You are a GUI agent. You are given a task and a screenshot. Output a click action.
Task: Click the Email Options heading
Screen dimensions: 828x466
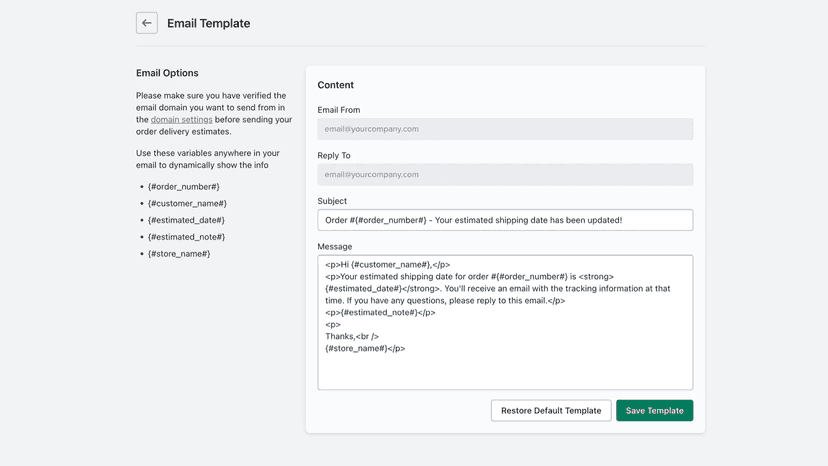[167, 73]
